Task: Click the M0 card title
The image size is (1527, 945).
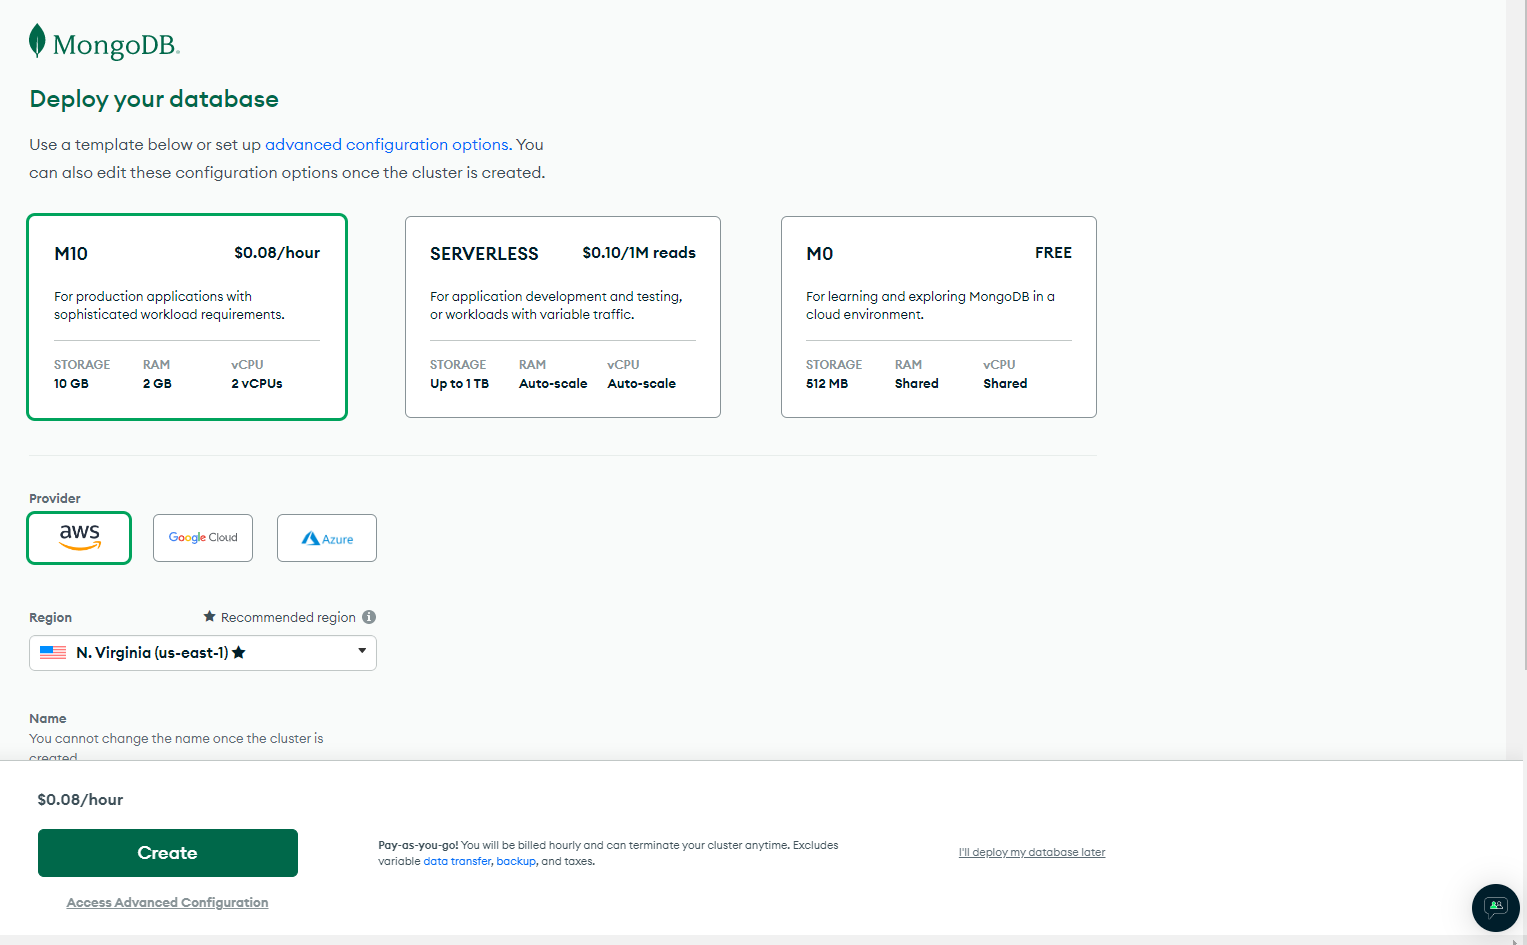Action: click(x=820, y=254)
